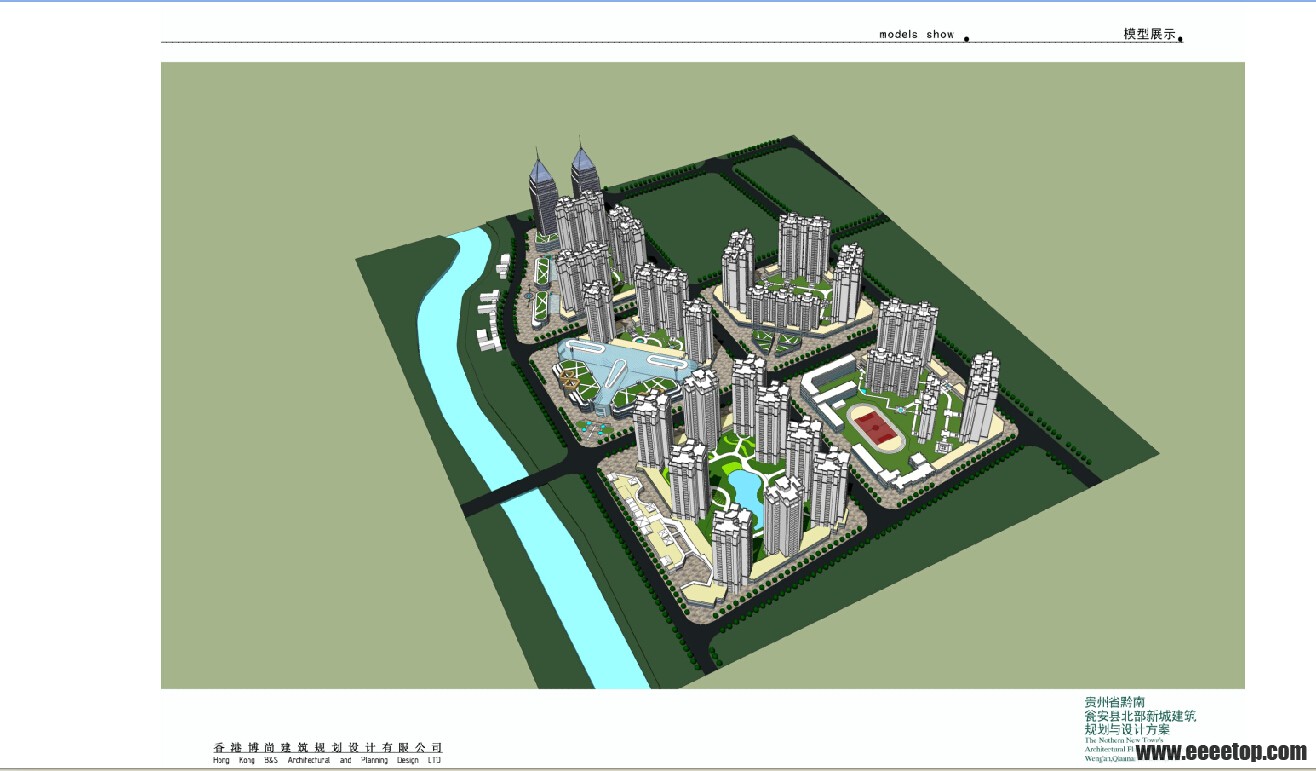The width and height of the screenshot is (1316, 771).
Task: Click the 'models show' header text
Action: [x=917, y=34]
